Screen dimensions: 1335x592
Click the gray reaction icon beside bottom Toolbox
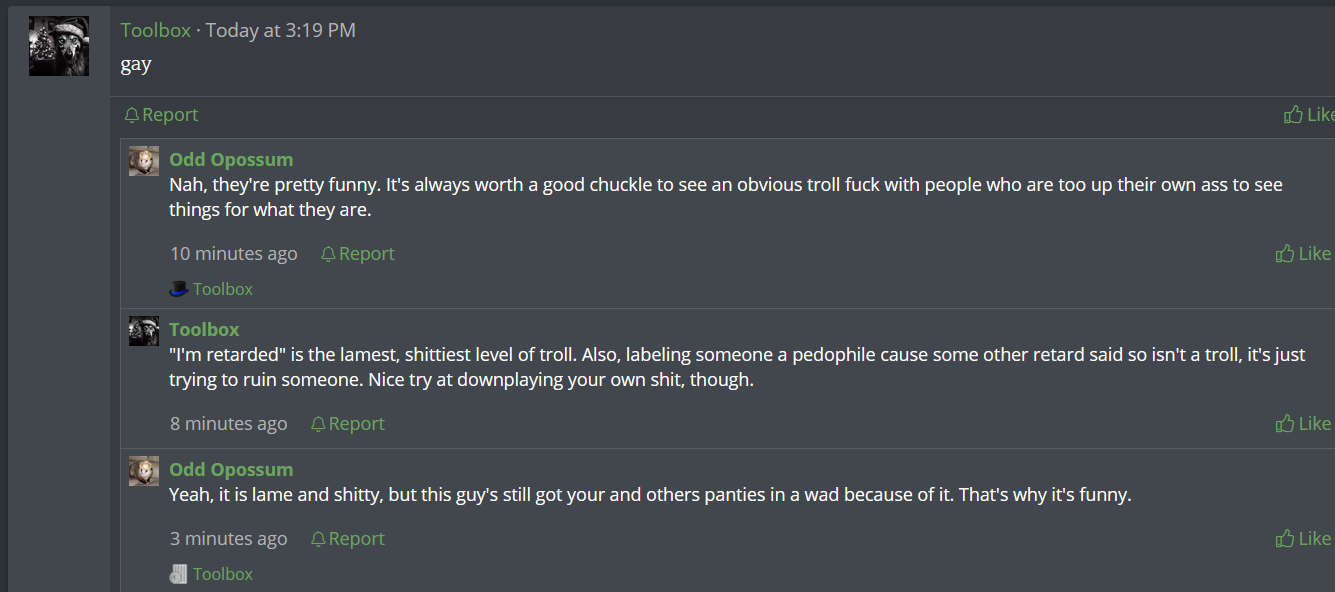click(179, 574)
